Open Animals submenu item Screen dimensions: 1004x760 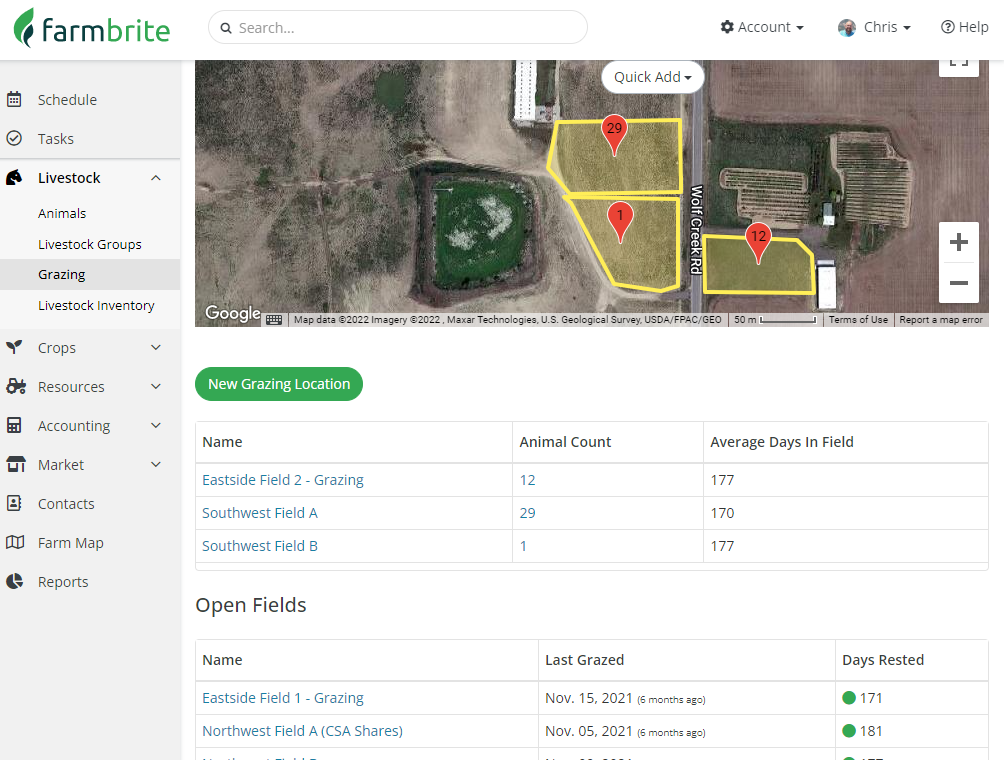click(62, 213)
